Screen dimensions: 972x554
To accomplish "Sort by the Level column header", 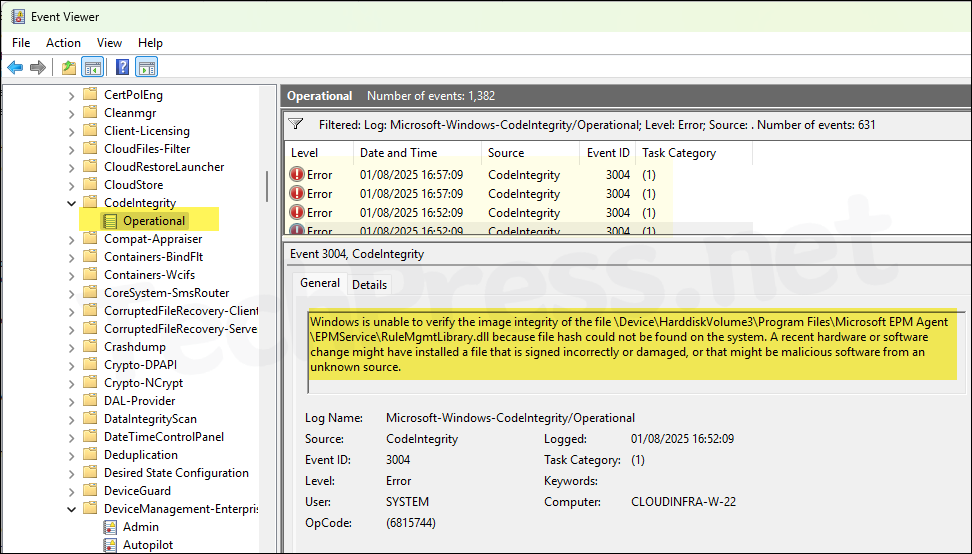I will click(319, 152).
